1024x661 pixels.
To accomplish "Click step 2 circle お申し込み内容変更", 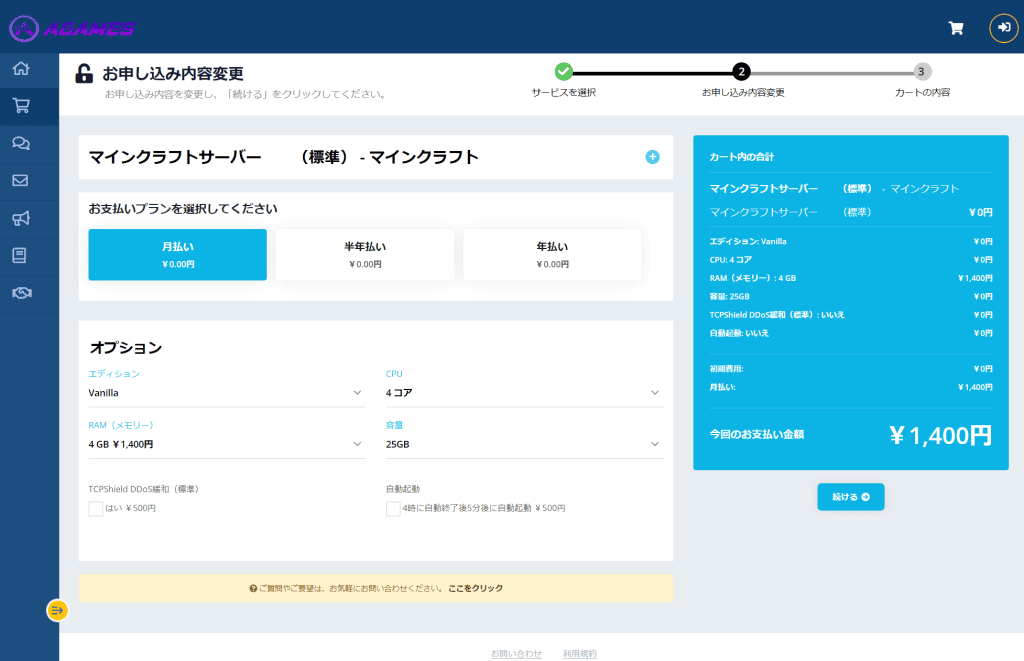I will (x=741, y=71).
